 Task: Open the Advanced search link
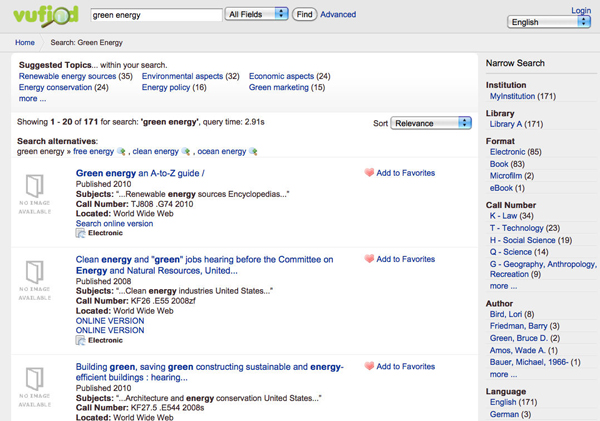tap(338, 15)
